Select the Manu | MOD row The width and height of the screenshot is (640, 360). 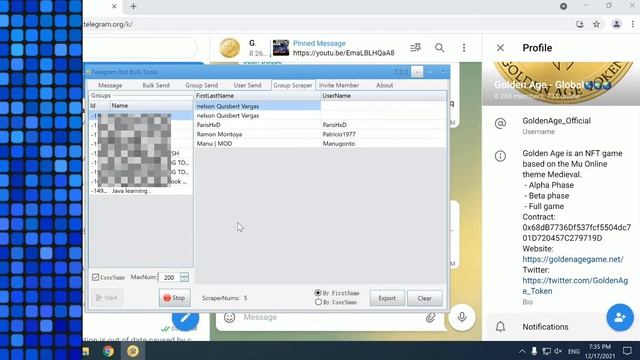[258, 144]
